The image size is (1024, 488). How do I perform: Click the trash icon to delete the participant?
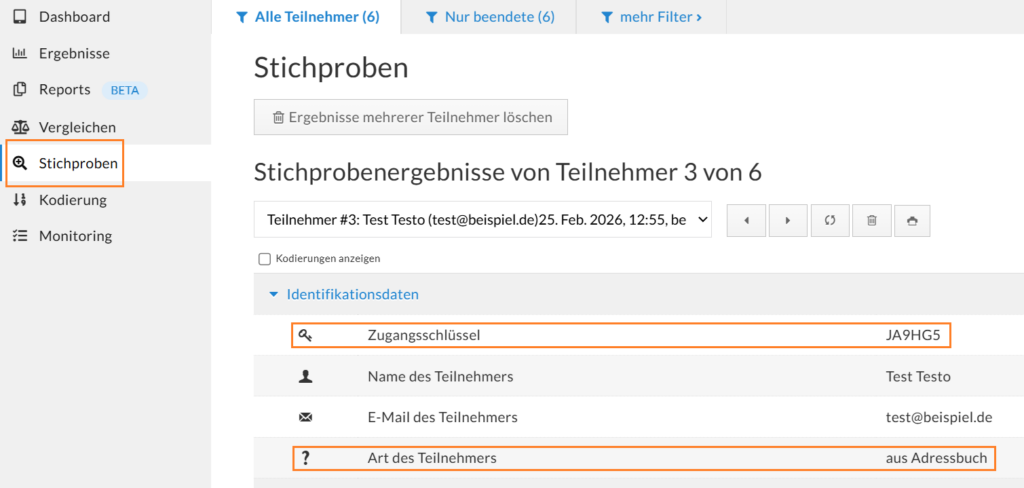871,220
